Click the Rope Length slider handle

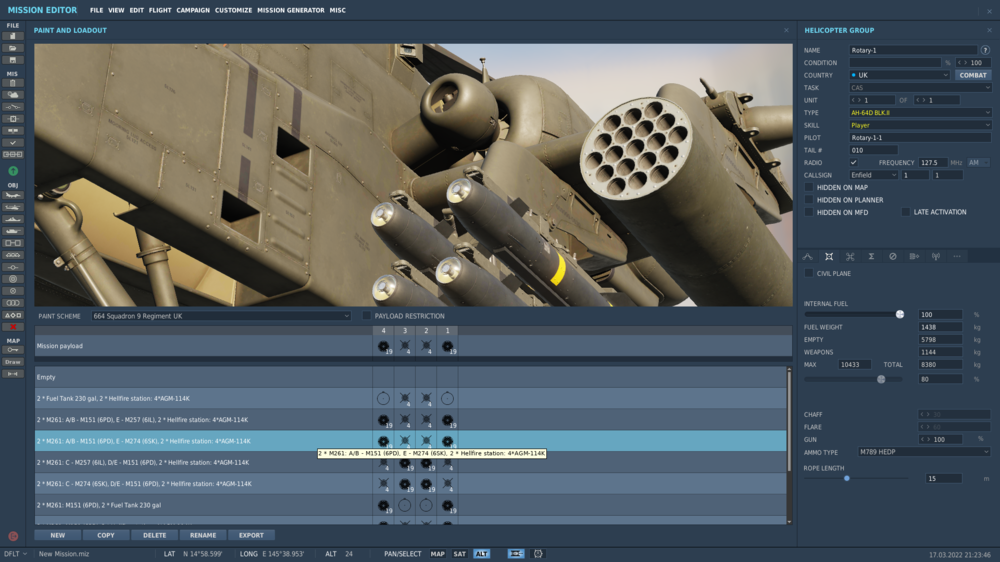click(847, 478)
